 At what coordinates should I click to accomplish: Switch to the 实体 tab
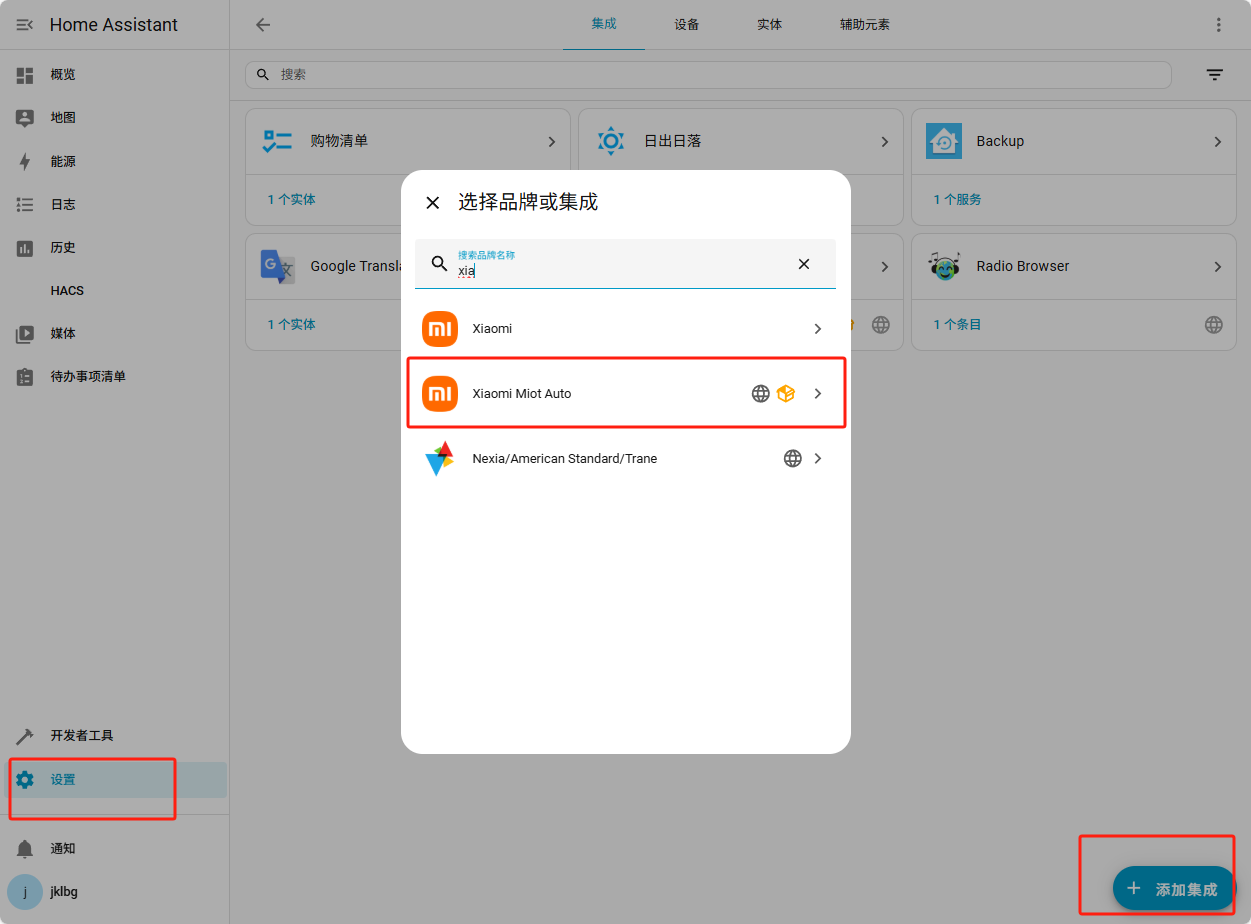click(770, 25)
